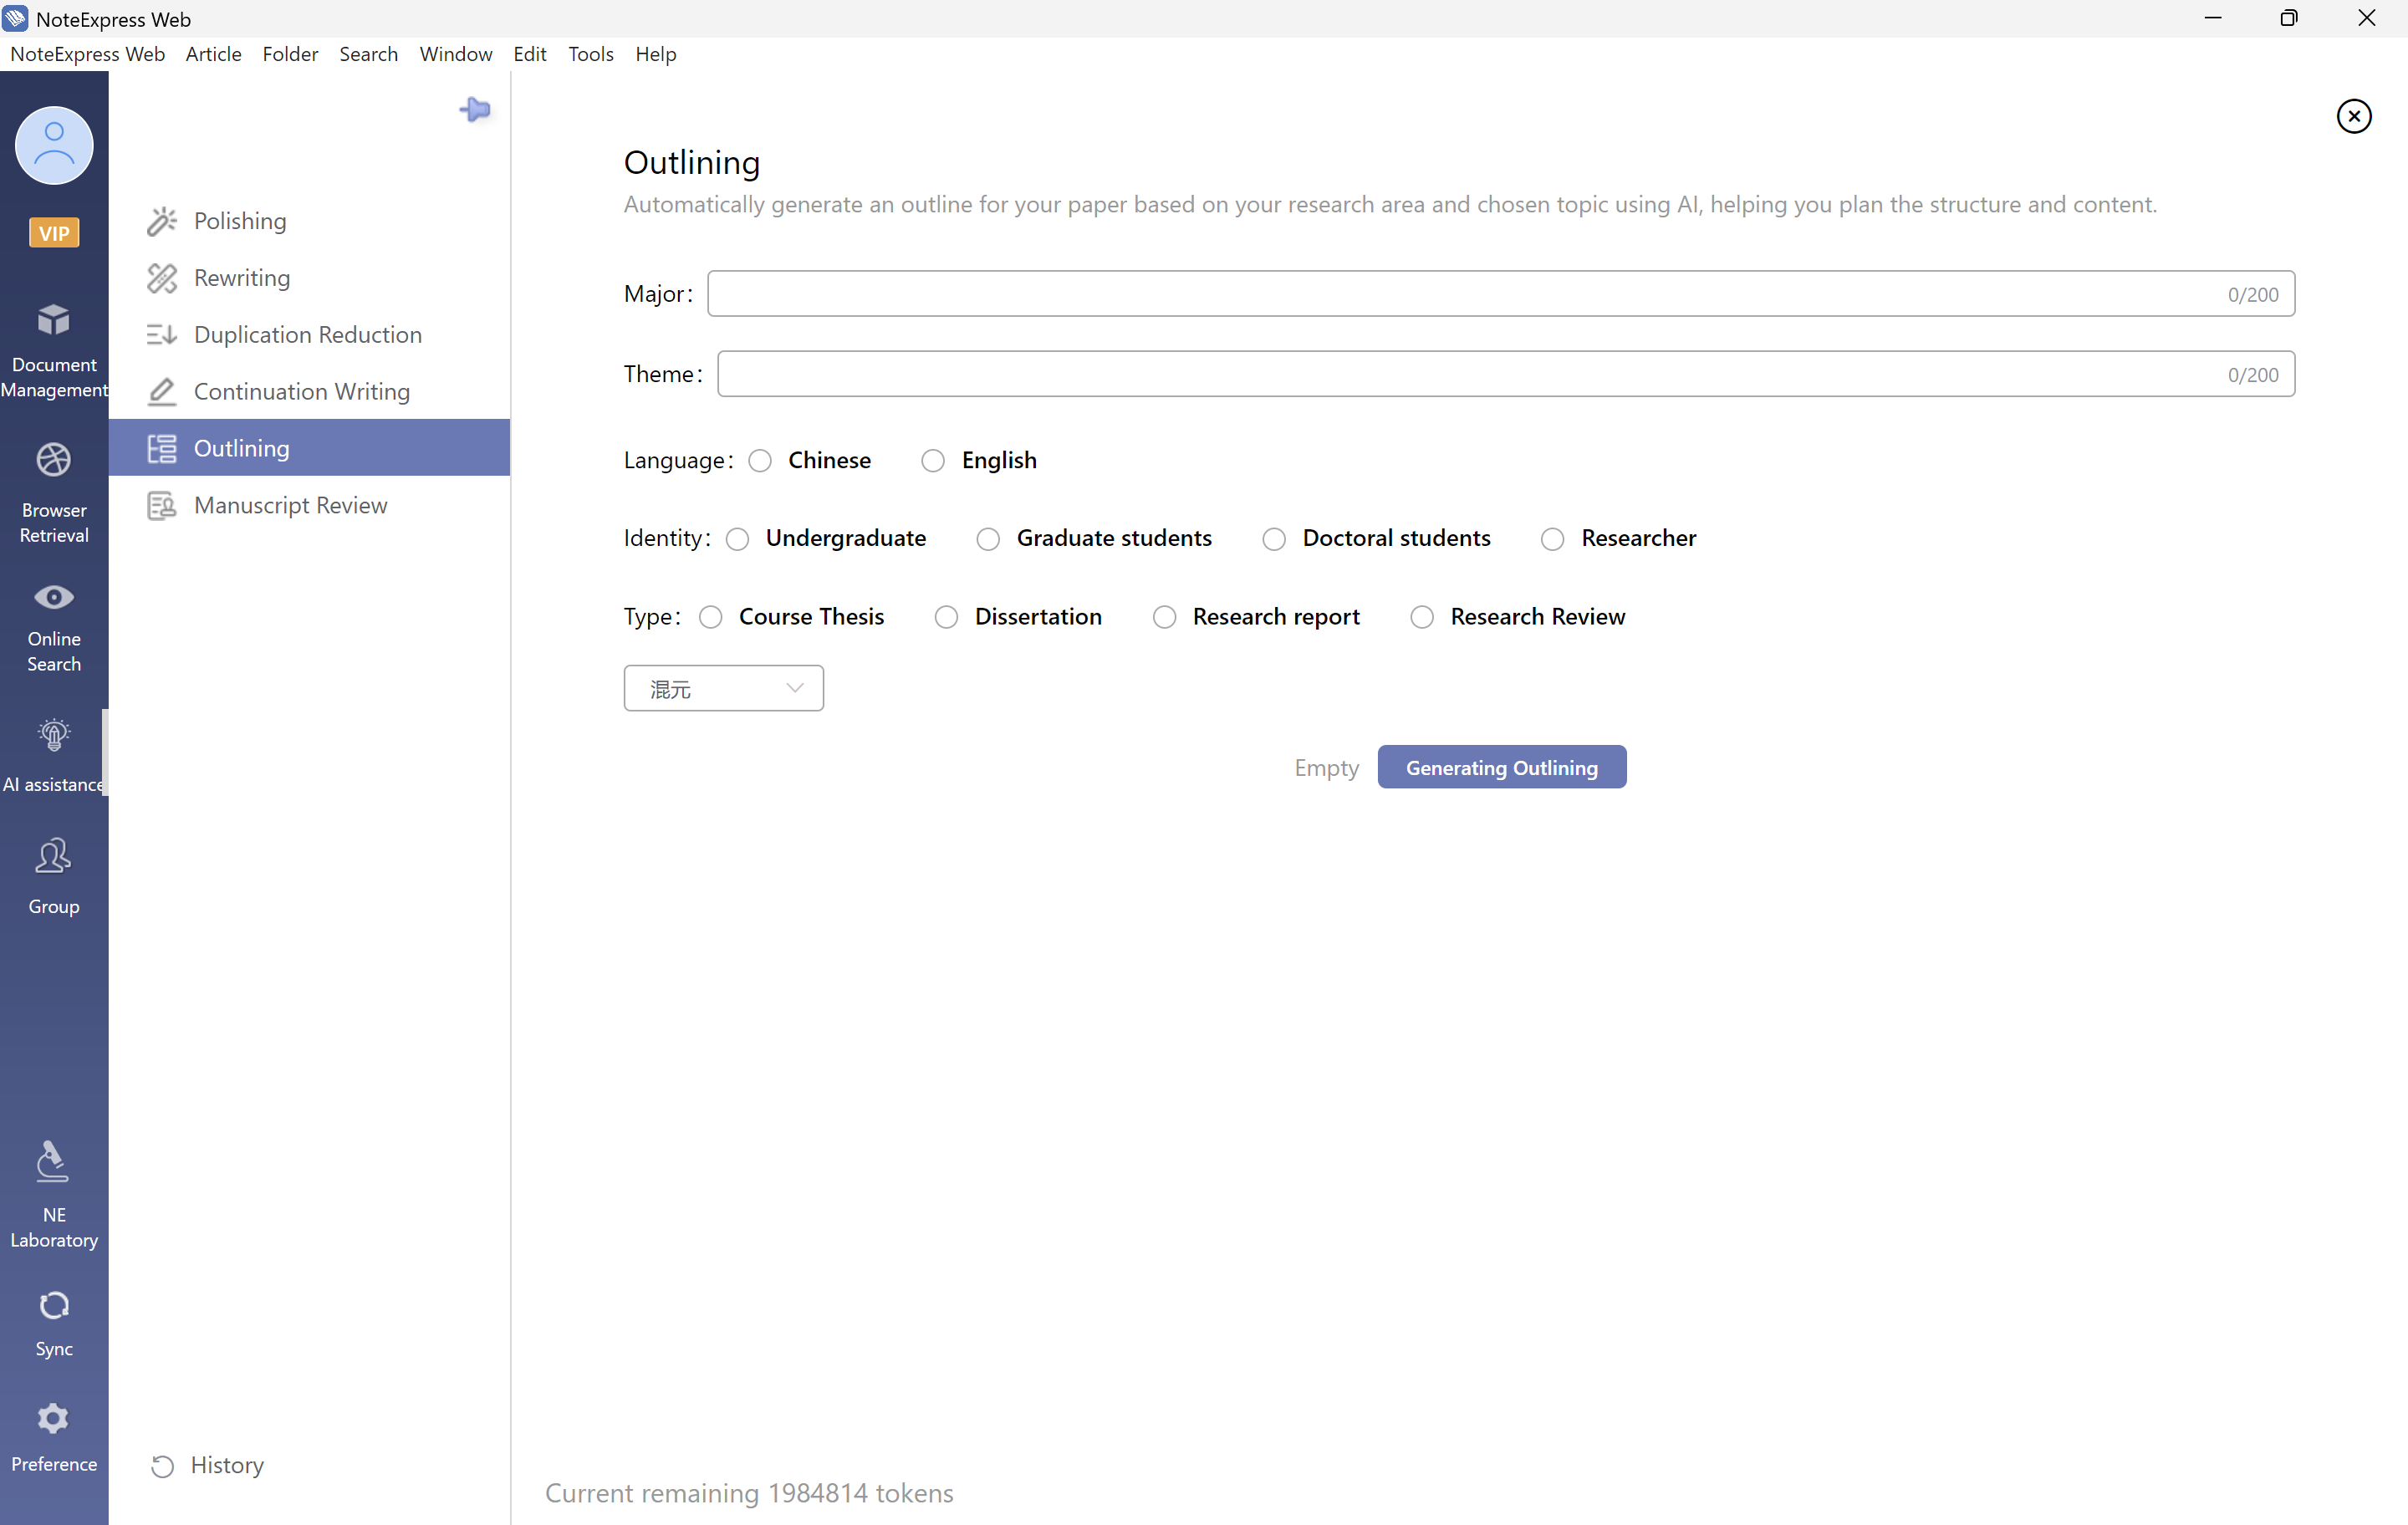The height and width of the screenshot is (1525, 2408).
Task: Select the Duplication Reduction icon
Action: [x=162, y=335]
